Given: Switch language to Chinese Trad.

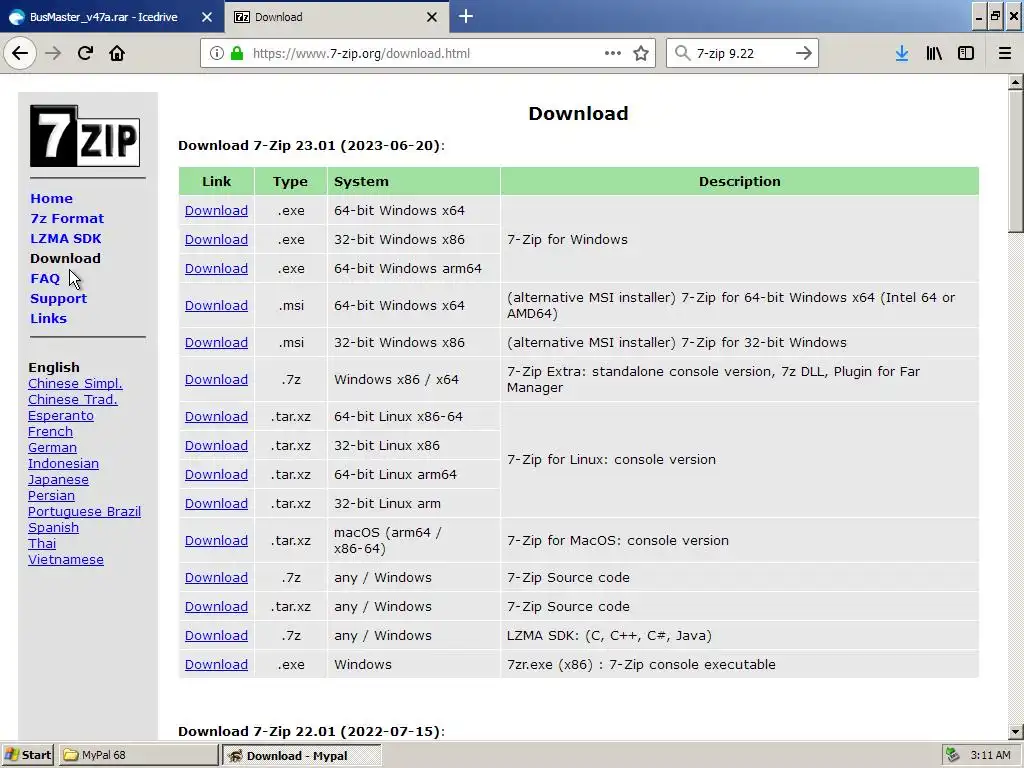Looking at the screenshot, I should (x=72, y=400).
